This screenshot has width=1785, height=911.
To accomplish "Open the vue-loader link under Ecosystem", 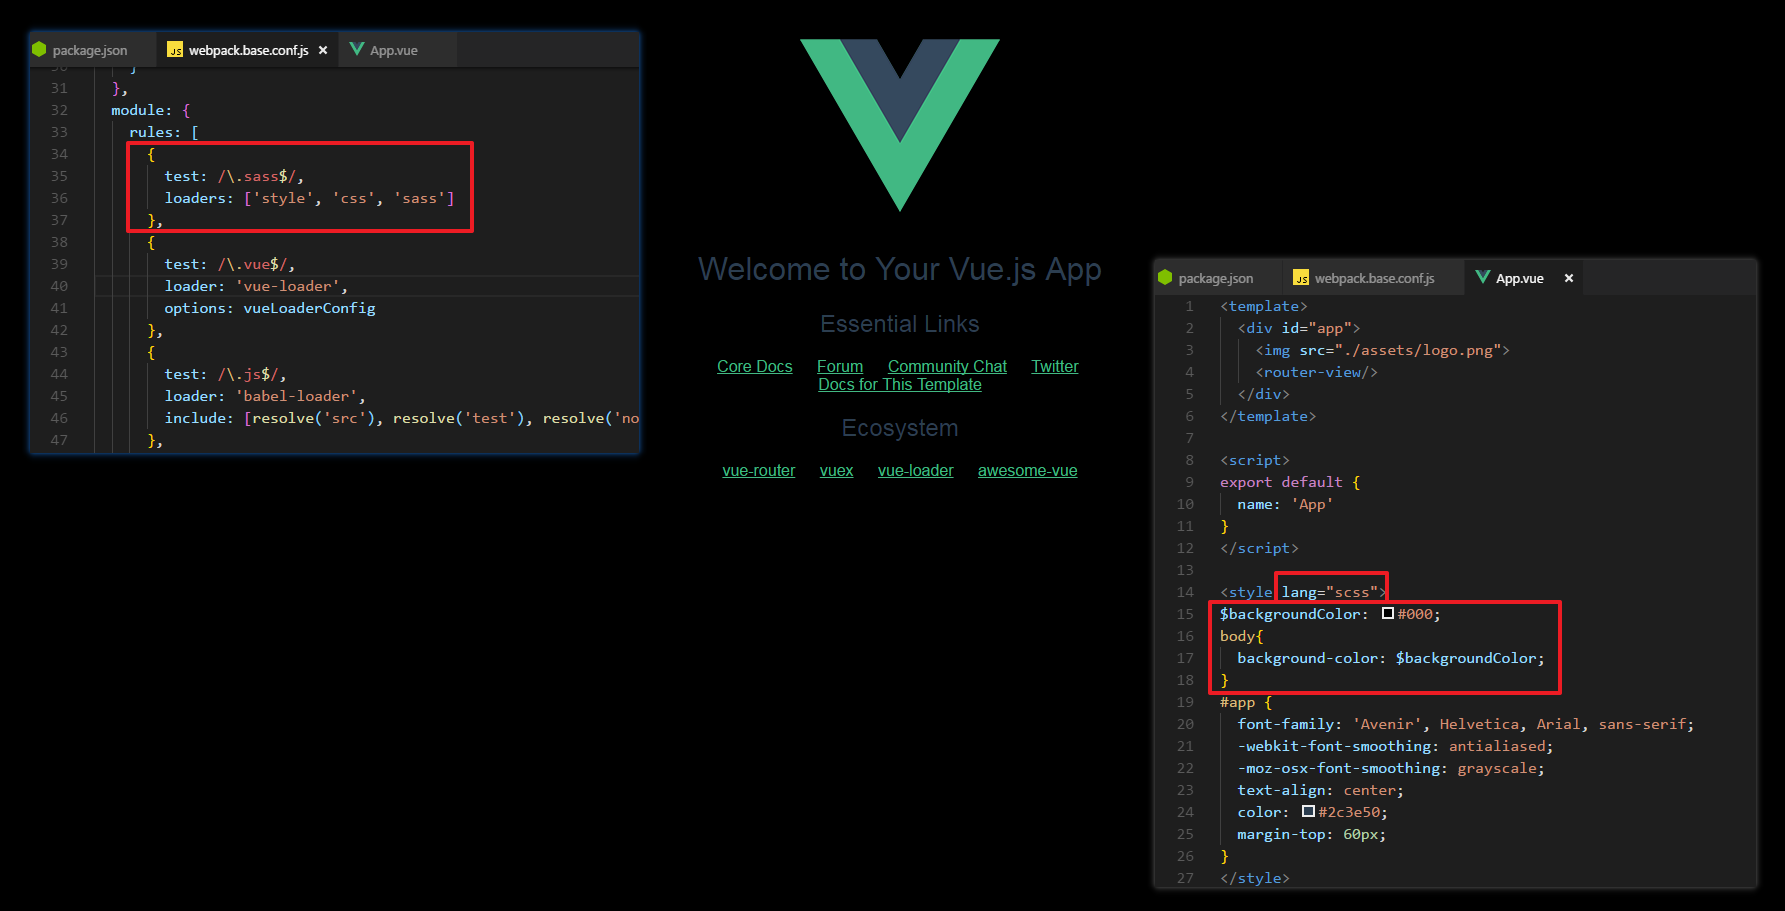I will pos(916,470).
